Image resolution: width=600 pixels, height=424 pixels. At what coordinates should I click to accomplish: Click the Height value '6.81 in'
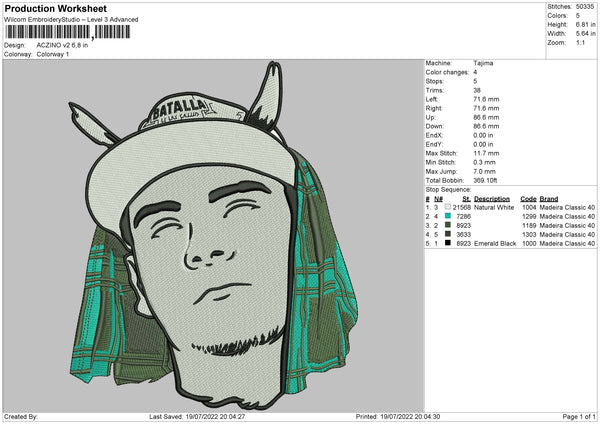(x=585, y=24)
